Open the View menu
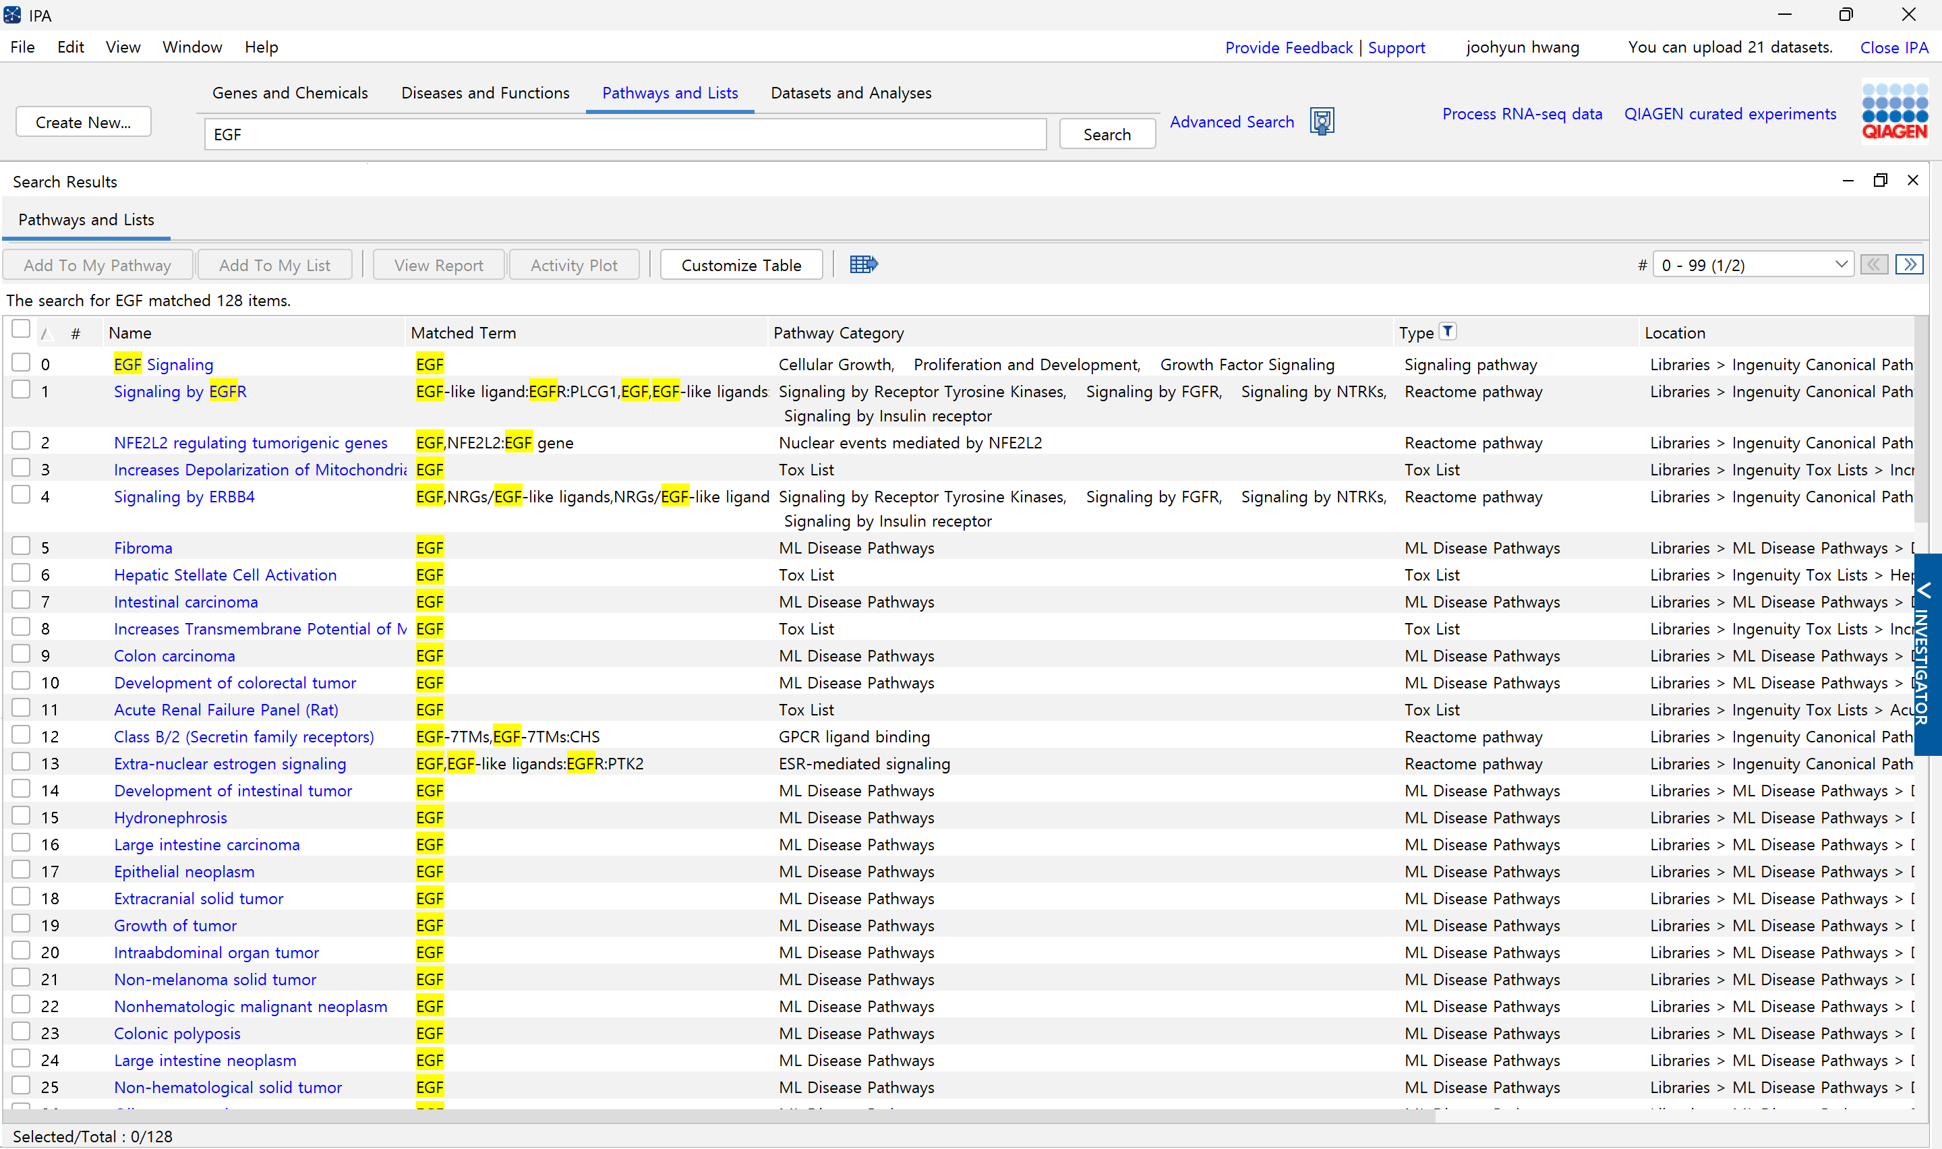The image size is (1942, 1149). pos(123,47)
